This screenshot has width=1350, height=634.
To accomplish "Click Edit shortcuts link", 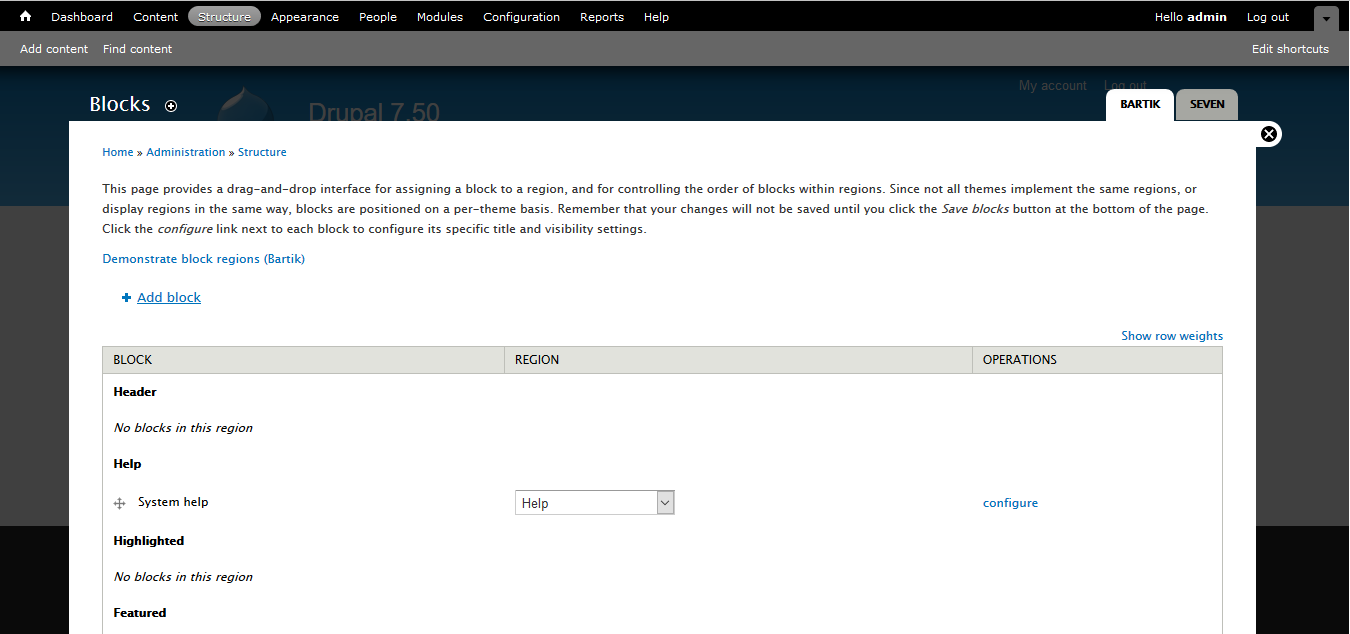I will point(1290,49).
